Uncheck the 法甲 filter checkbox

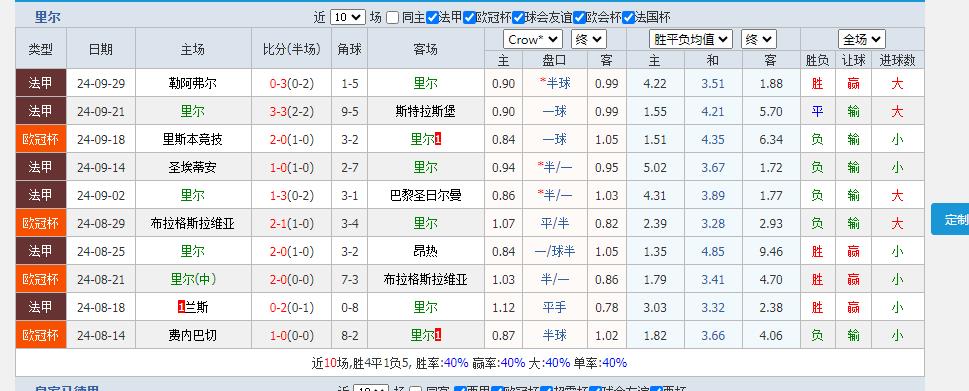[x=432, y=18]
